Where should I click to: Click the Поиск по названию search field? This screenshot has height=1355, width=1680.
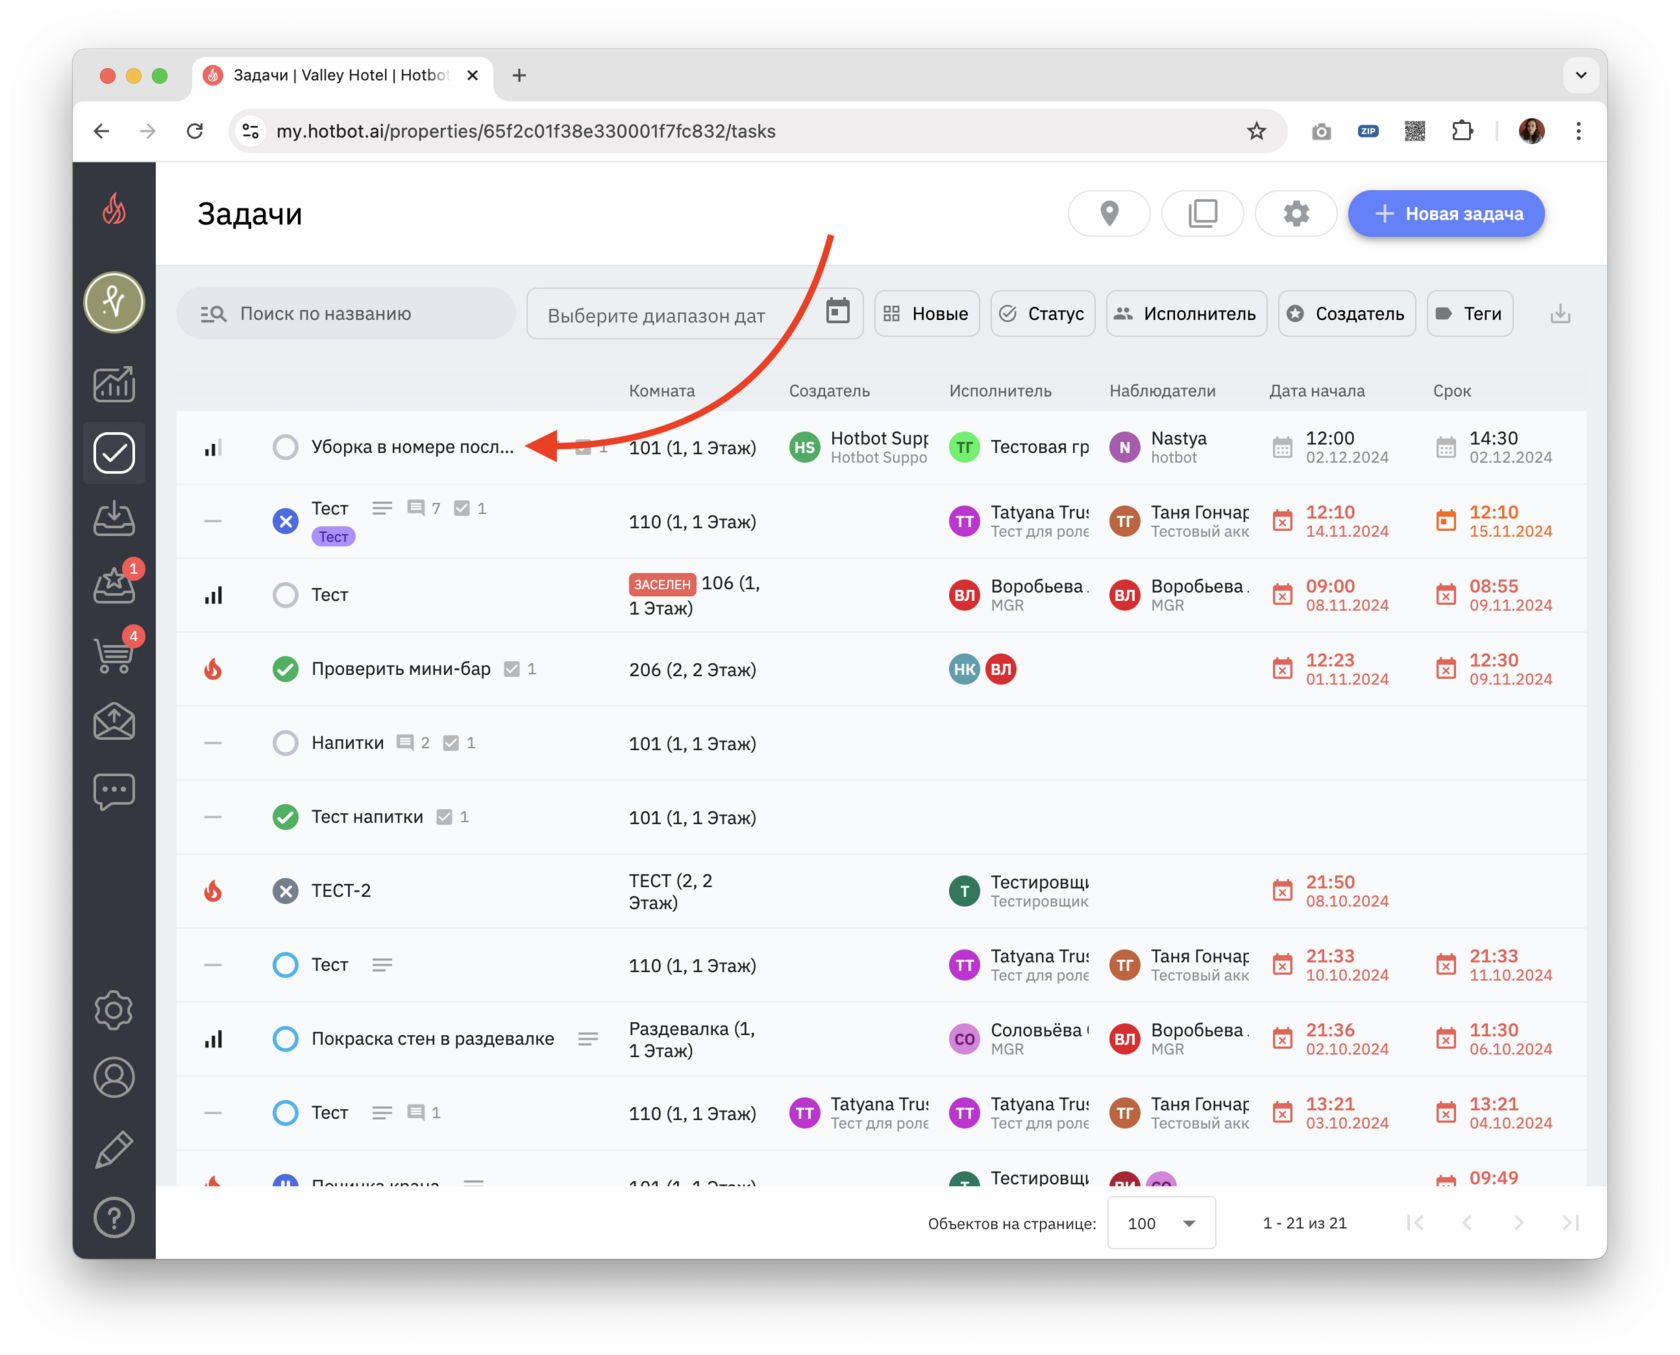tap(346, 314)
